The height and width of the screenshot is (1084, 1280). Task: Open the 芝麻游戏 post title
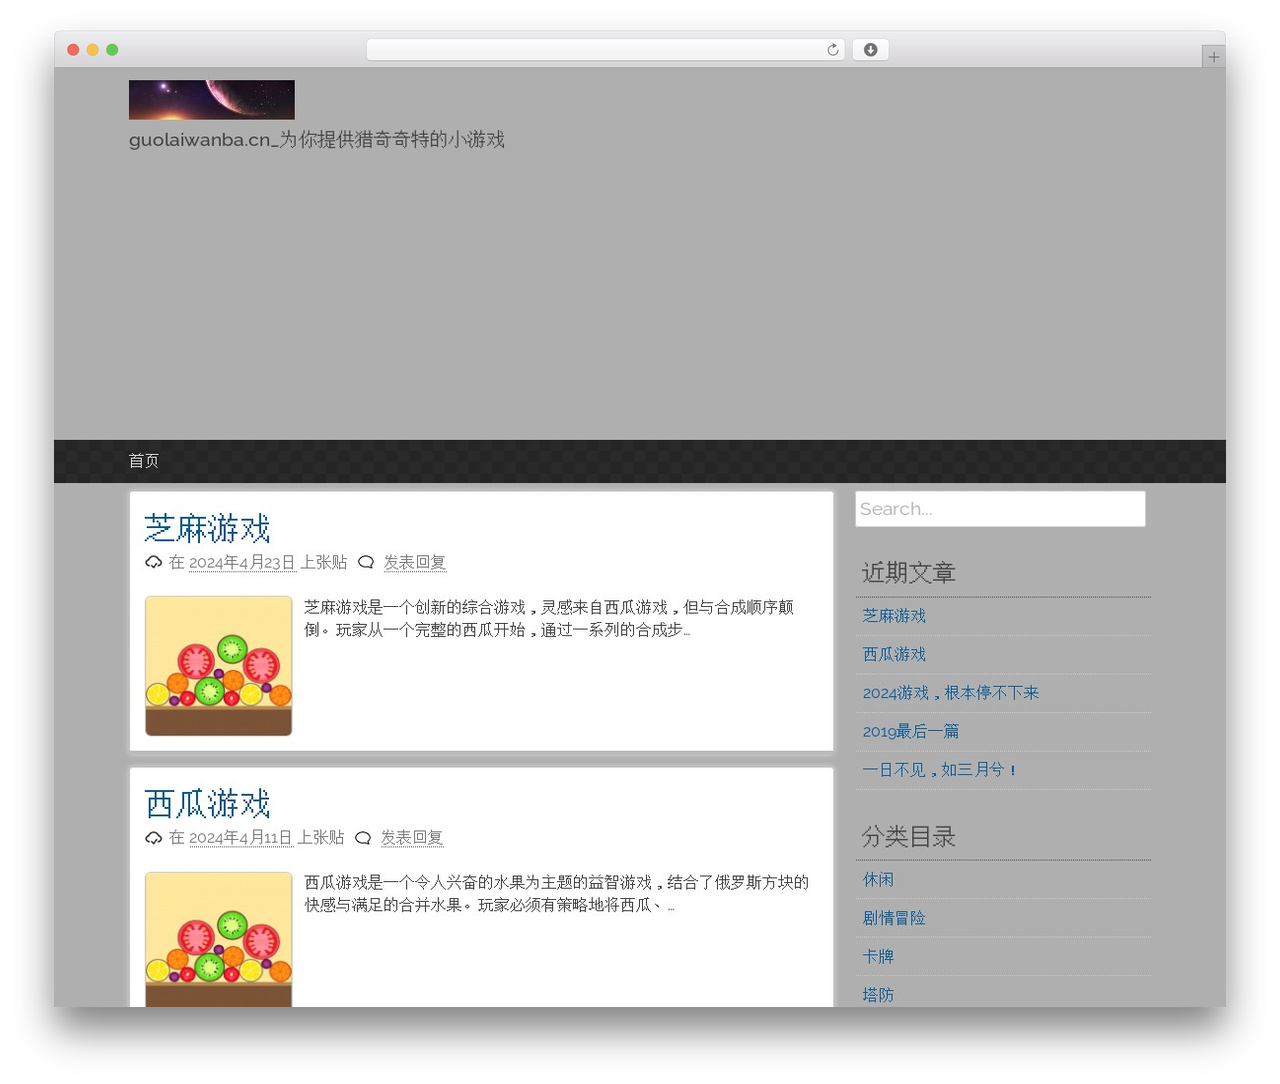207,528
